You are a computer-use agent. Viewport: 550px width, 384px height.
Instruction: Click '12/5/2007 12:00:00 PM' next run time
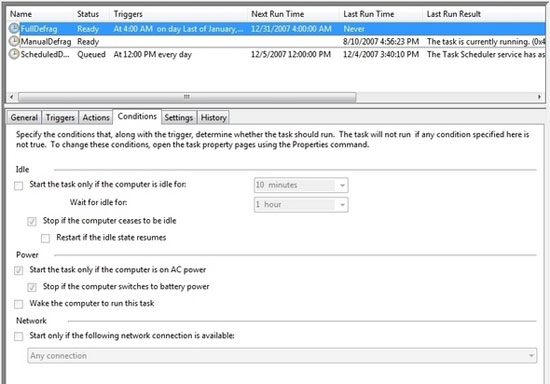(x=291, y=54)
